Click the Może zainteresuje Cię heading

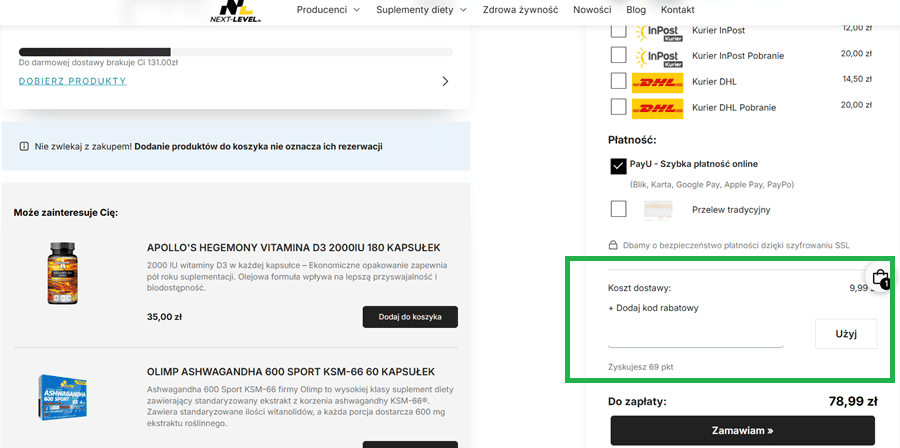click(x=65, y=213)
